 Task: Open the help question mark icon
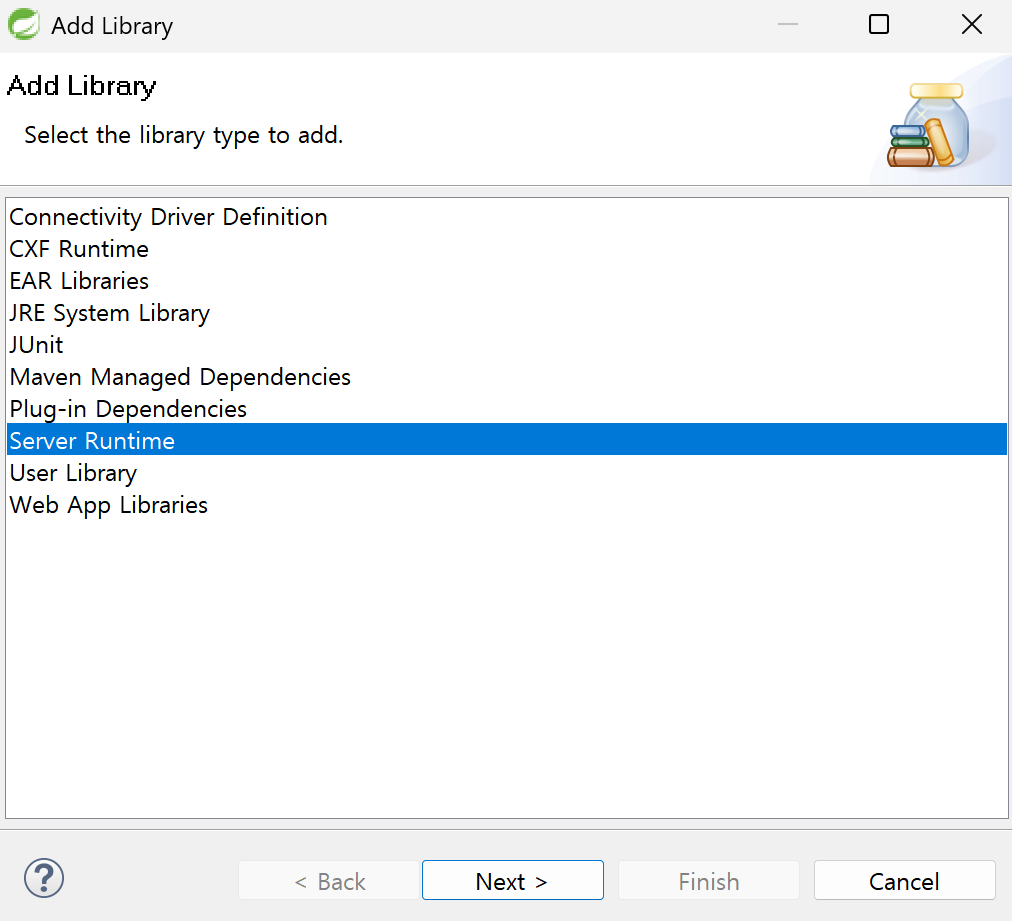(44, 878)
